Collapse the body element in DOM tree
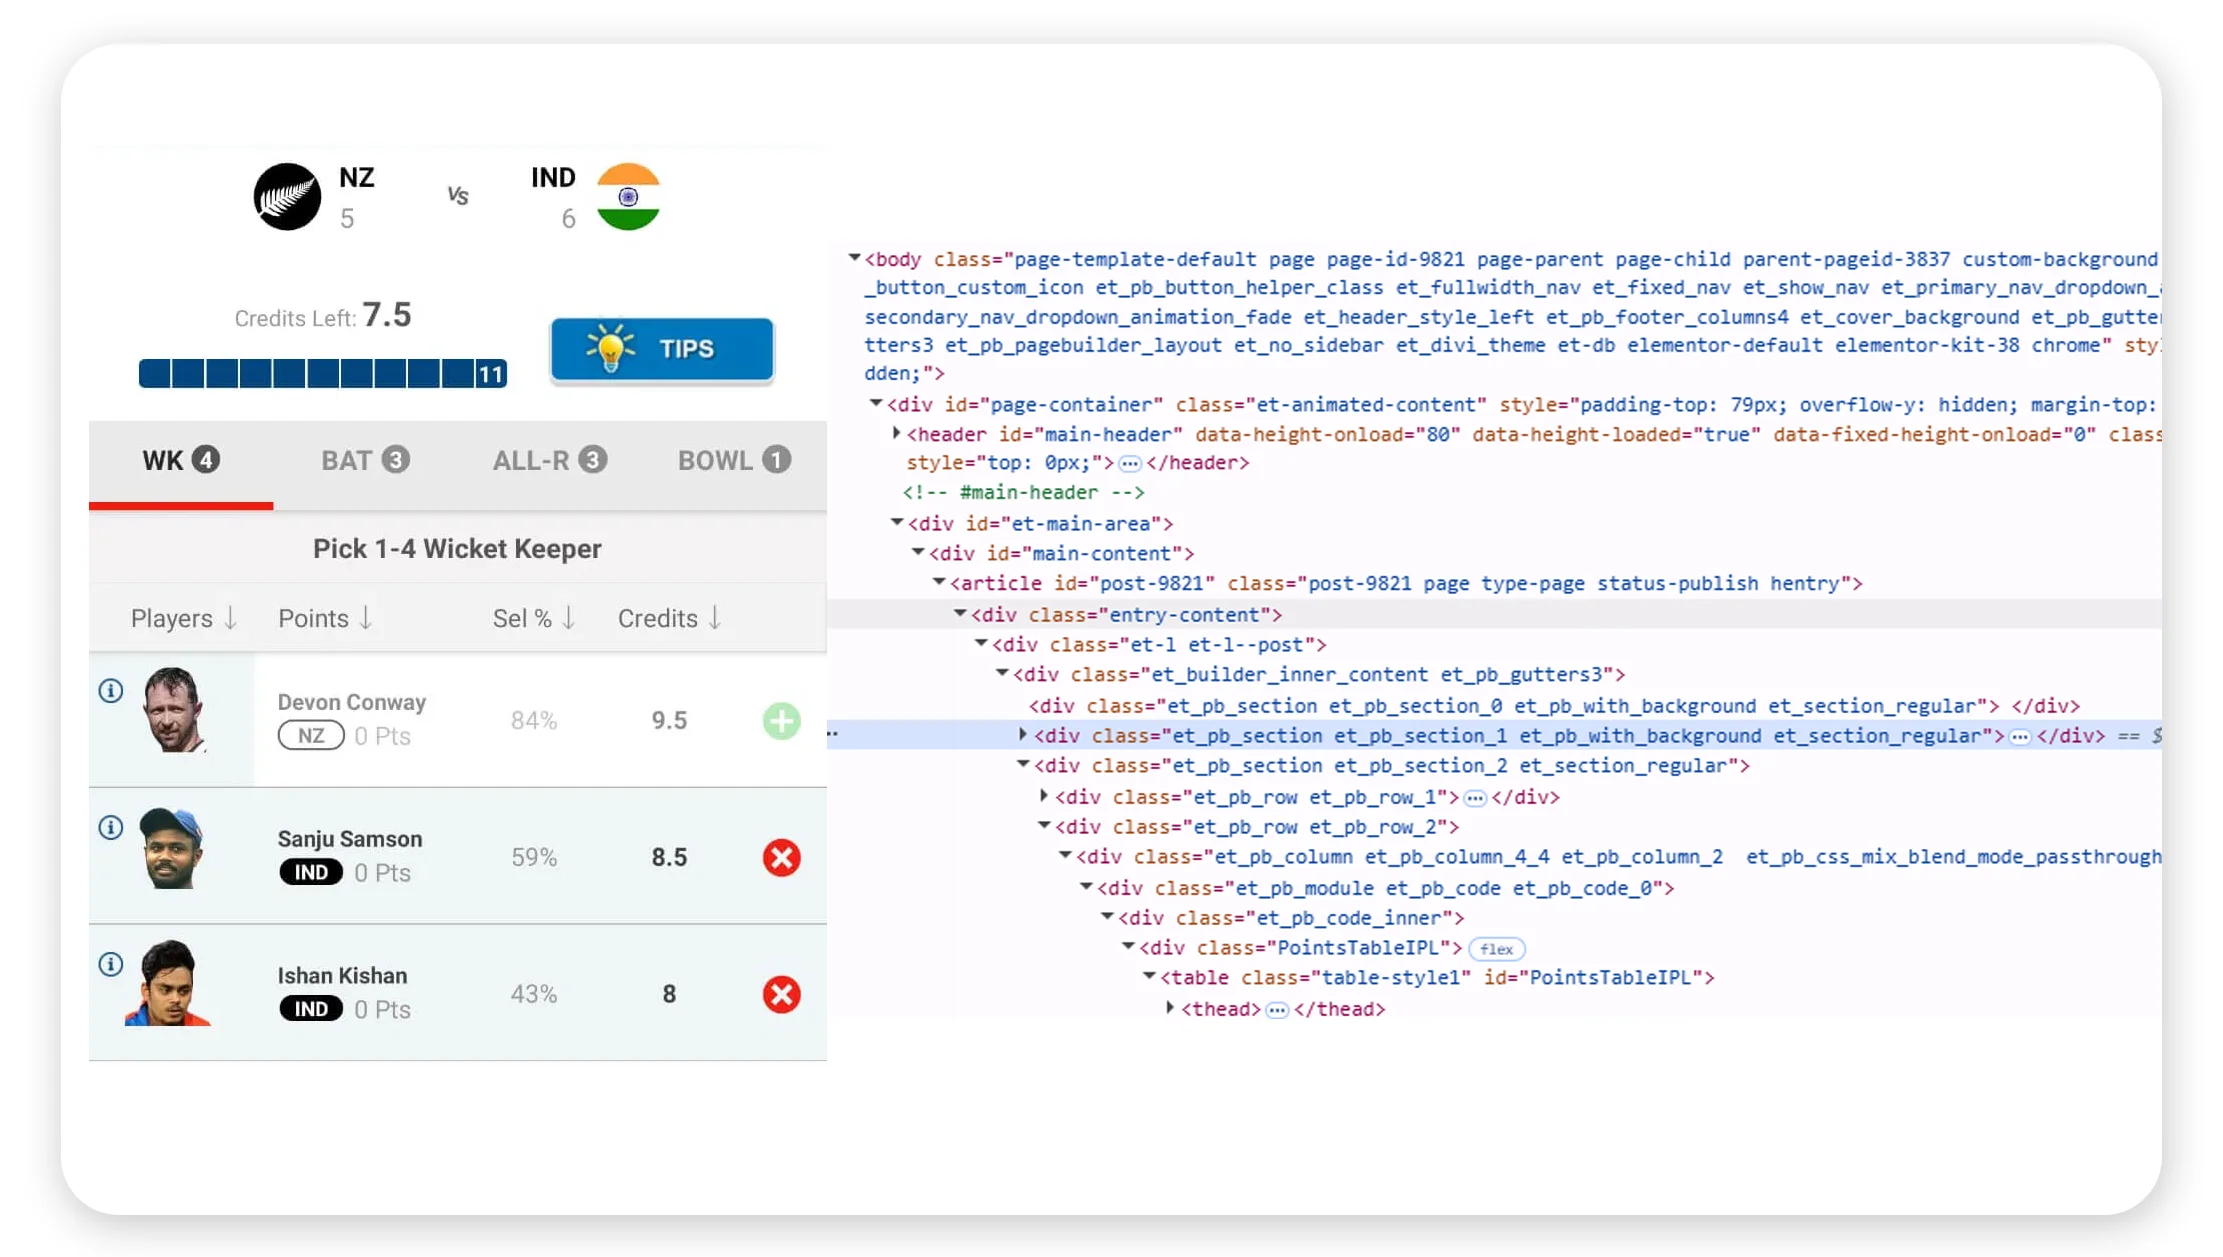Image resolution: width=2223 pixels, height=1257 pixels. point(854,258)
